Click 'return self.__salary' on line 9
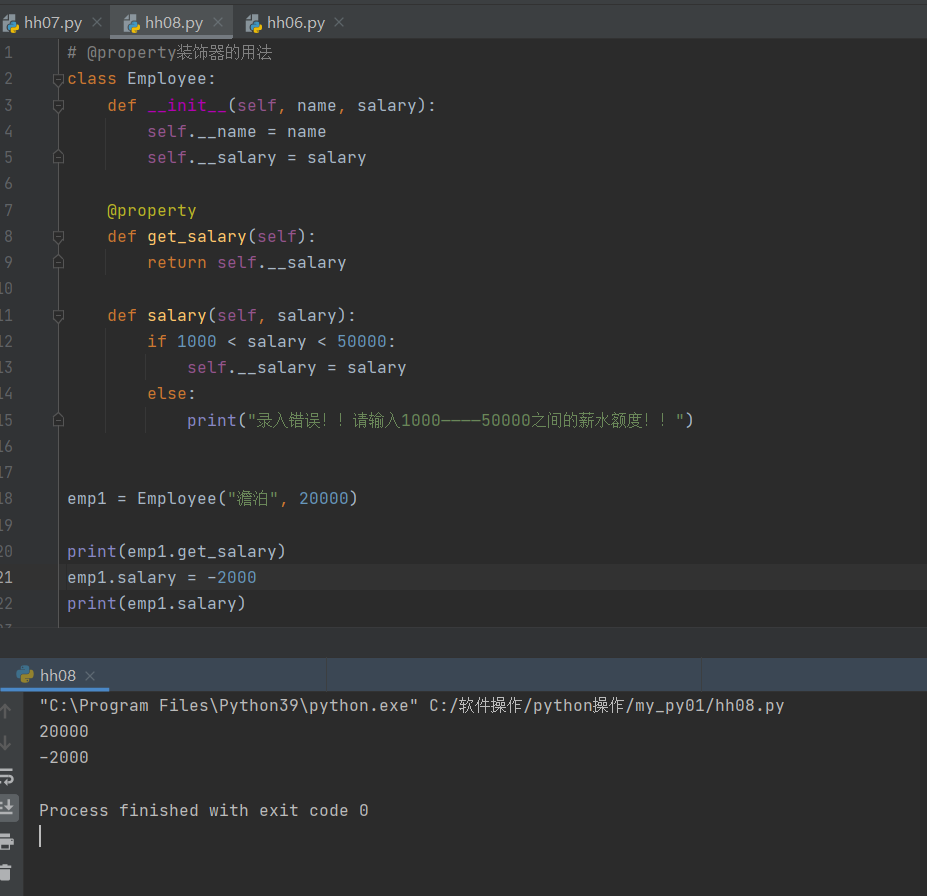The image size is (927, 896). [x=247, y=262]
